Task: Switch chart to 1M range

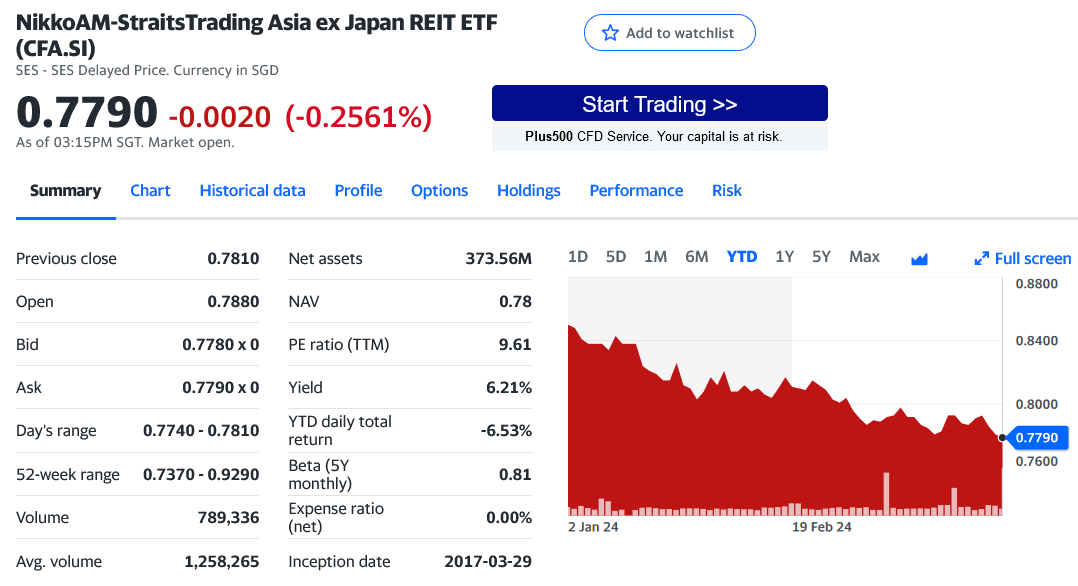Action: coord(656,256)
